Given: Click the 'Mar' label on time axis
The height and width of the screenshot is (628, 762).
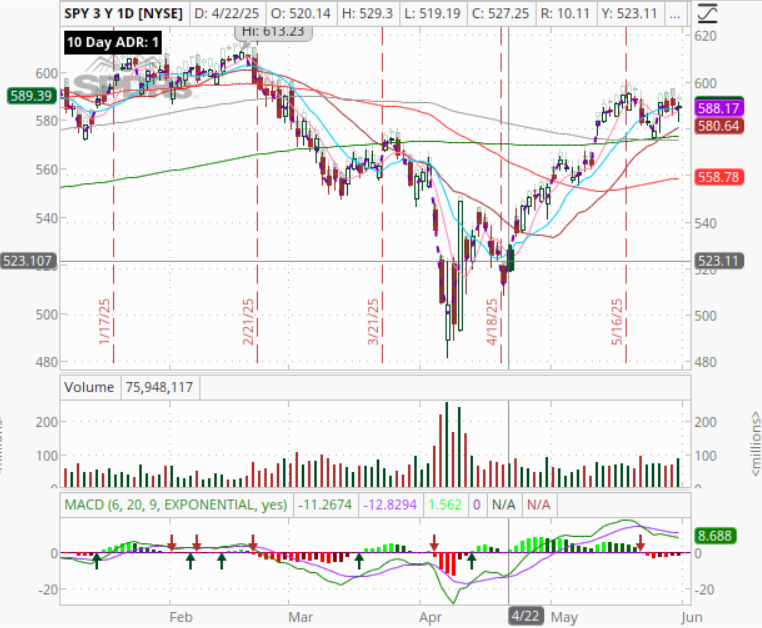Looking at the screenshot, I should (300, 617).
